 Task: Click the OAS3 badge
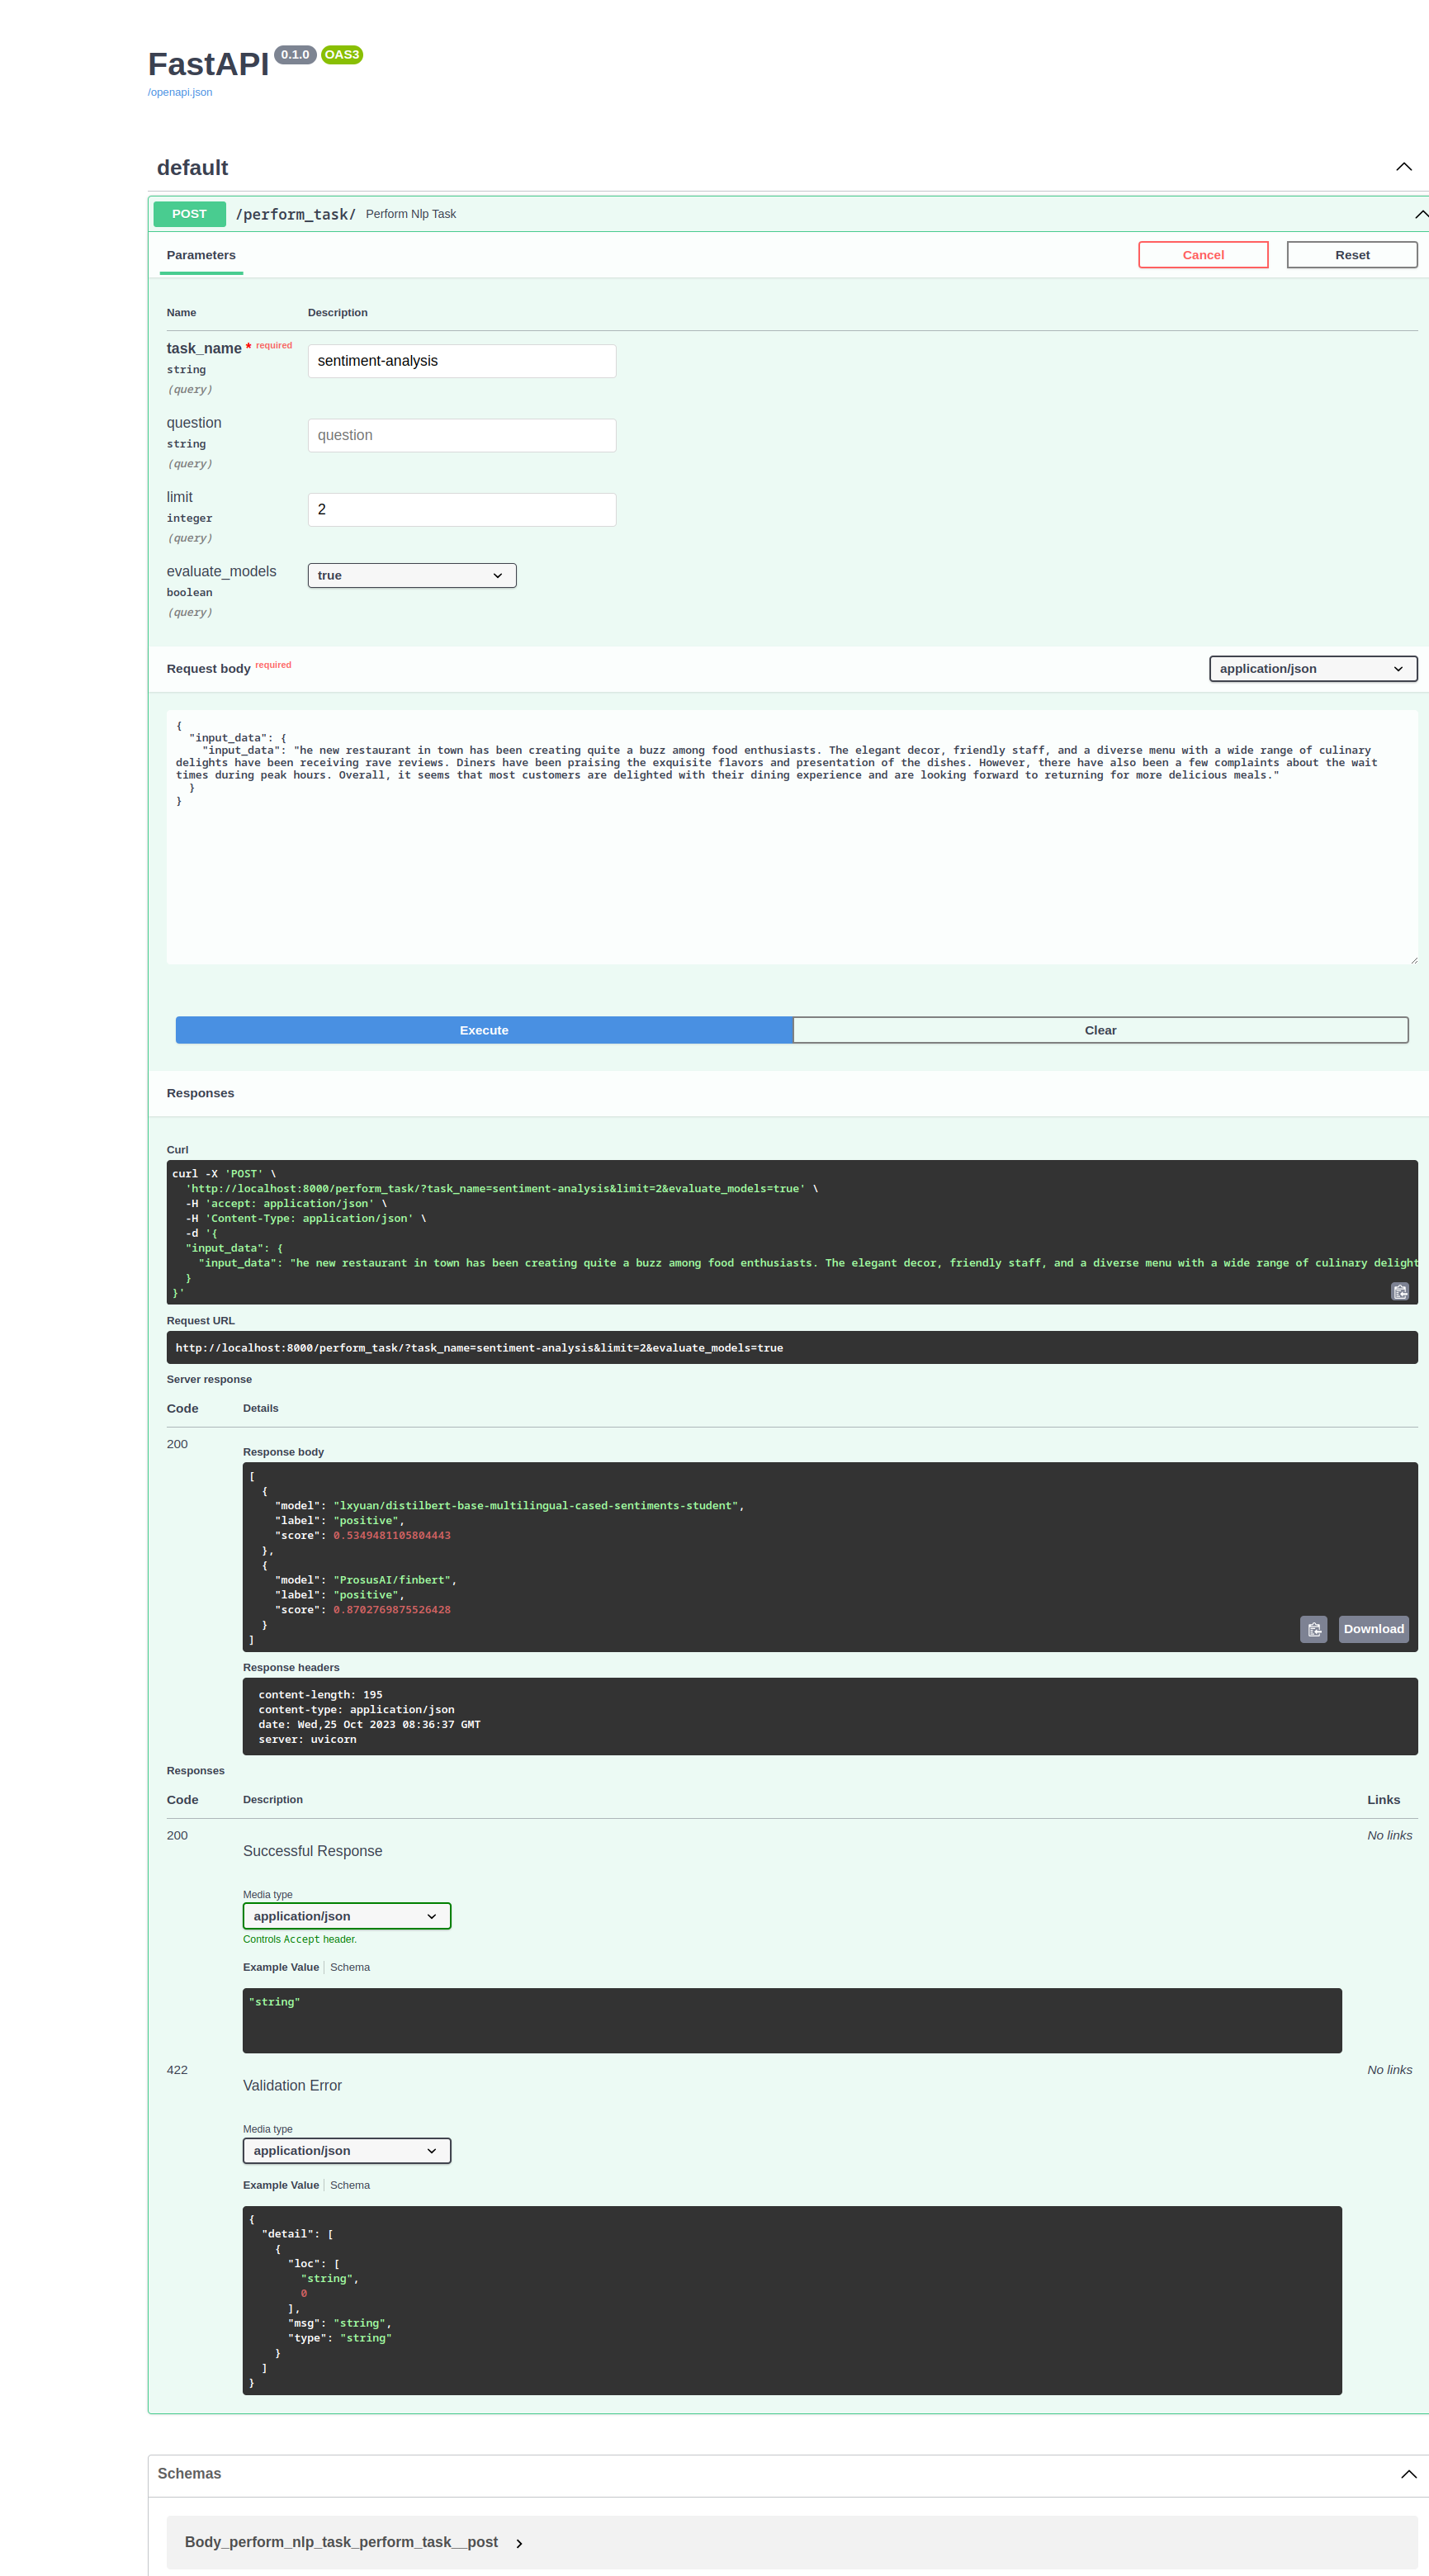[342, 55]
